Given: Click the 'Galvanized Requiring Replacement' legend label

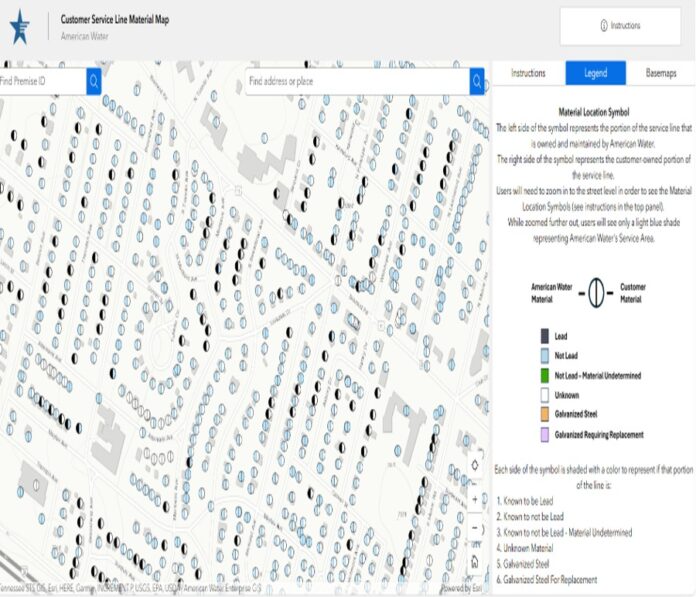Looking at the screenshot, I should (599, 435).
